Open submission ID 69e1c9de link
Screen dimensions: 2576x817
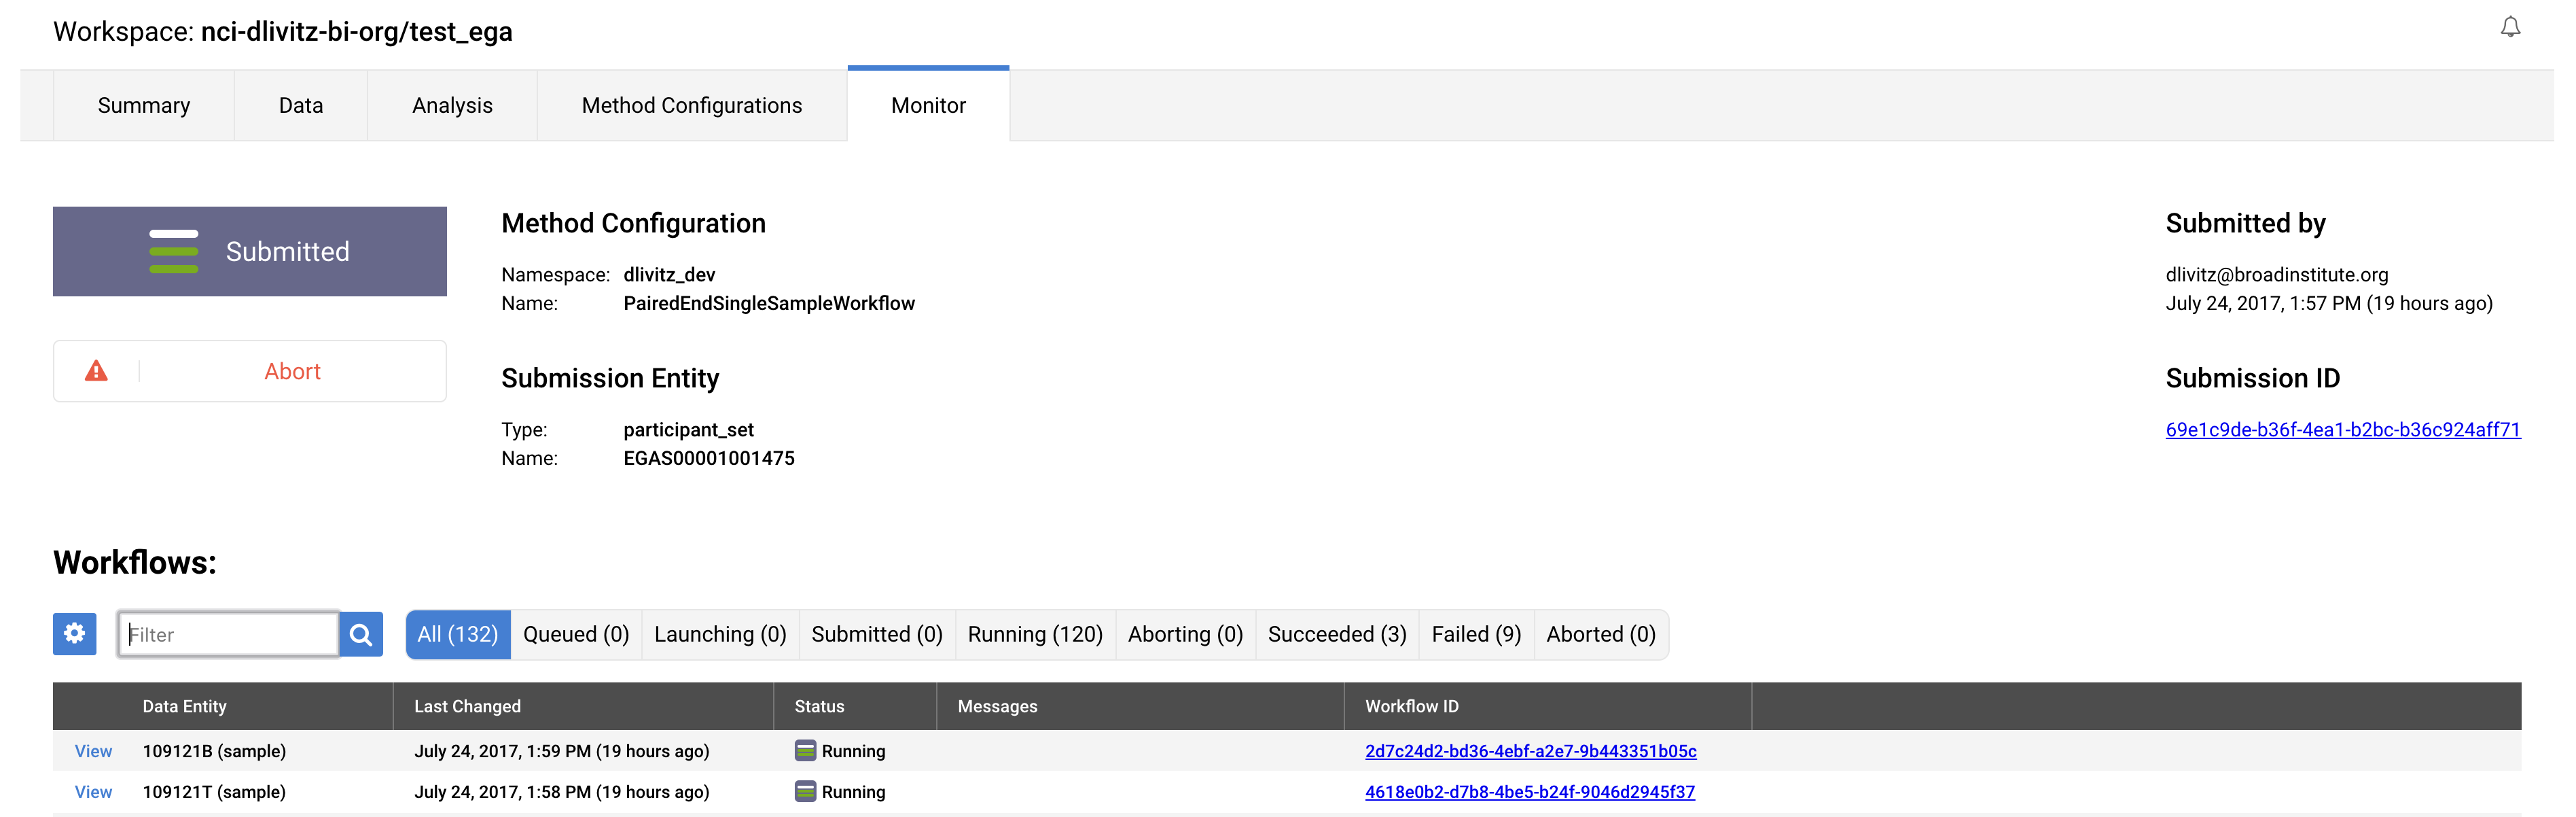click(x=2342, y=429)
